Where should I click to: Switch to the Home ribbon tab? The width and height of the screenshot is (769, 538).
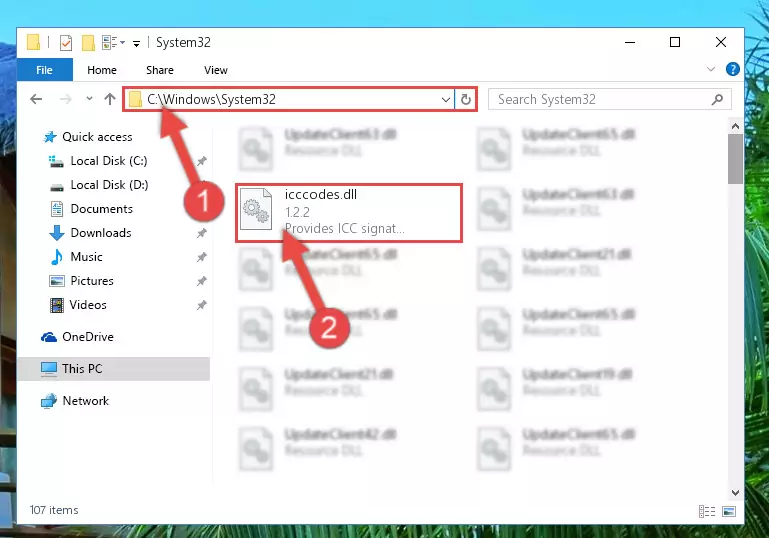[x=102, y=70]
